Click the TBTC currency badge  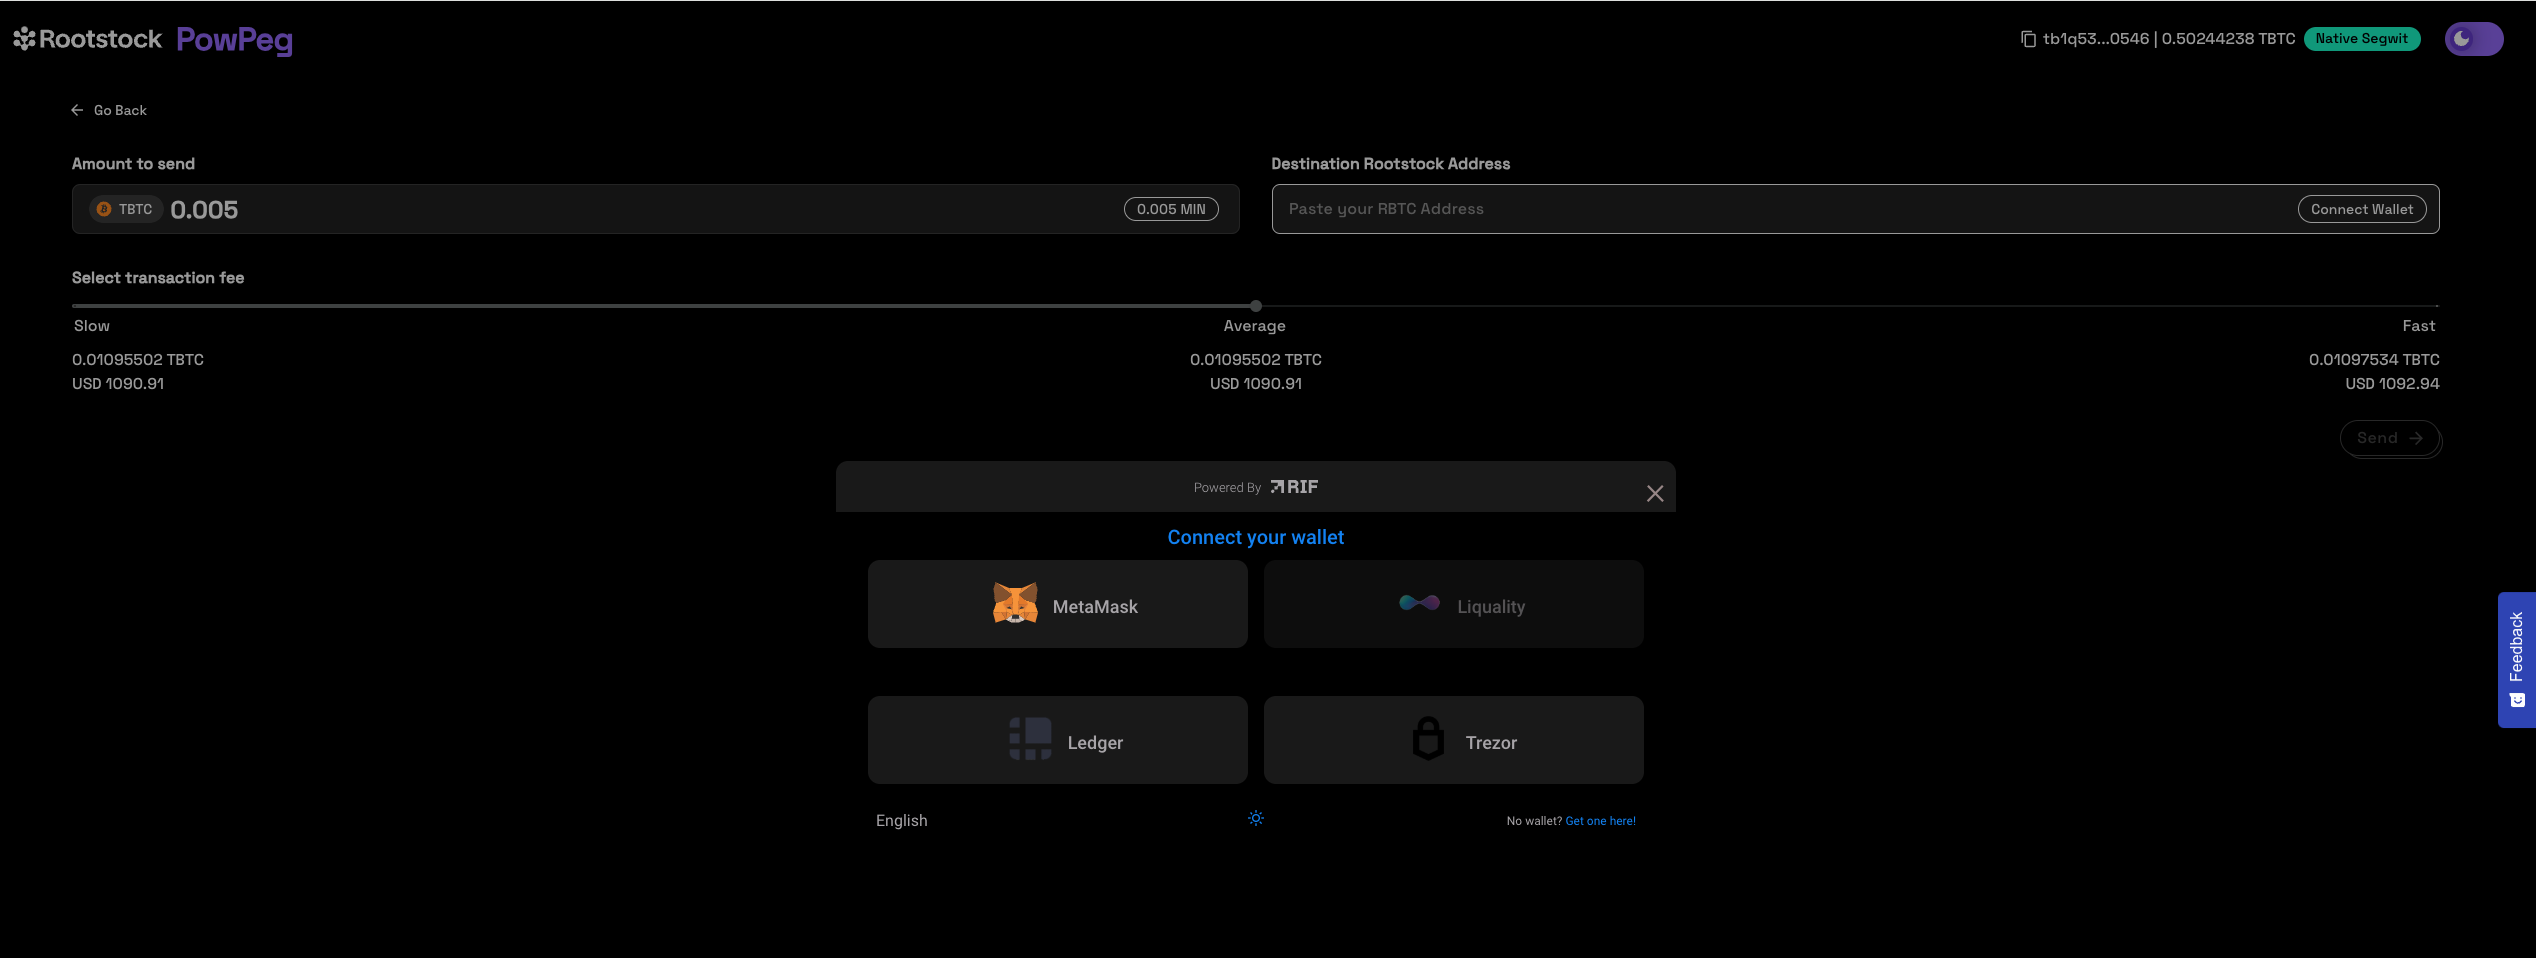pos(126,209)
